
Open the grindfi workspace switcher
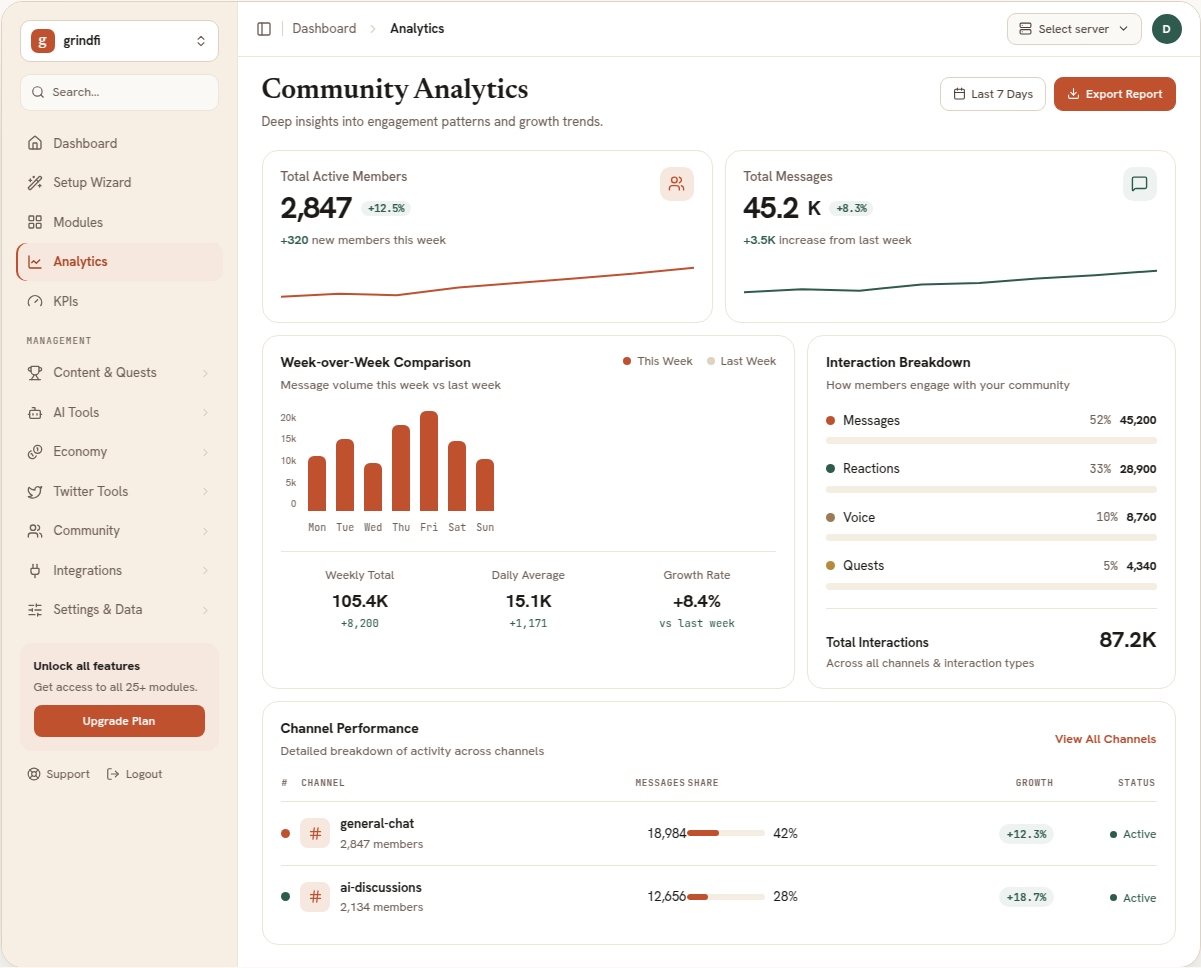tap(119, 41)
